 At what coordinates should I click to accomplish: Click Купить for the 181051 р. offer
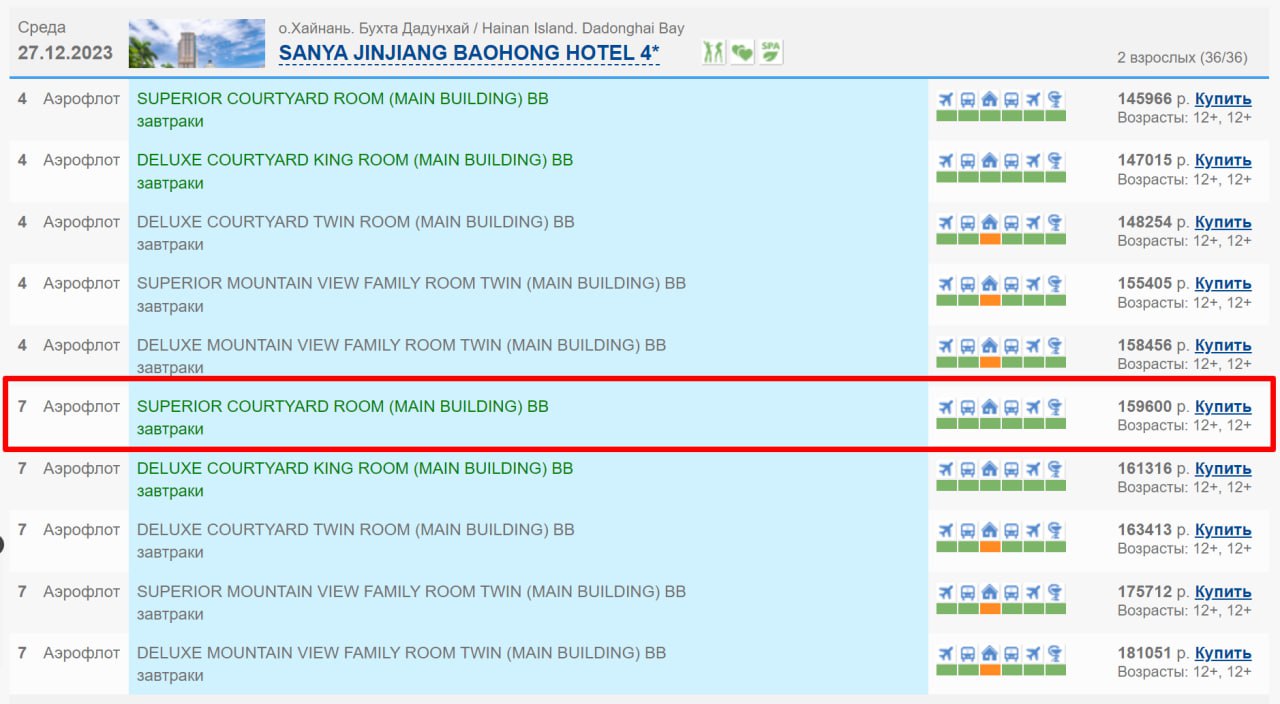(1223, 654)
